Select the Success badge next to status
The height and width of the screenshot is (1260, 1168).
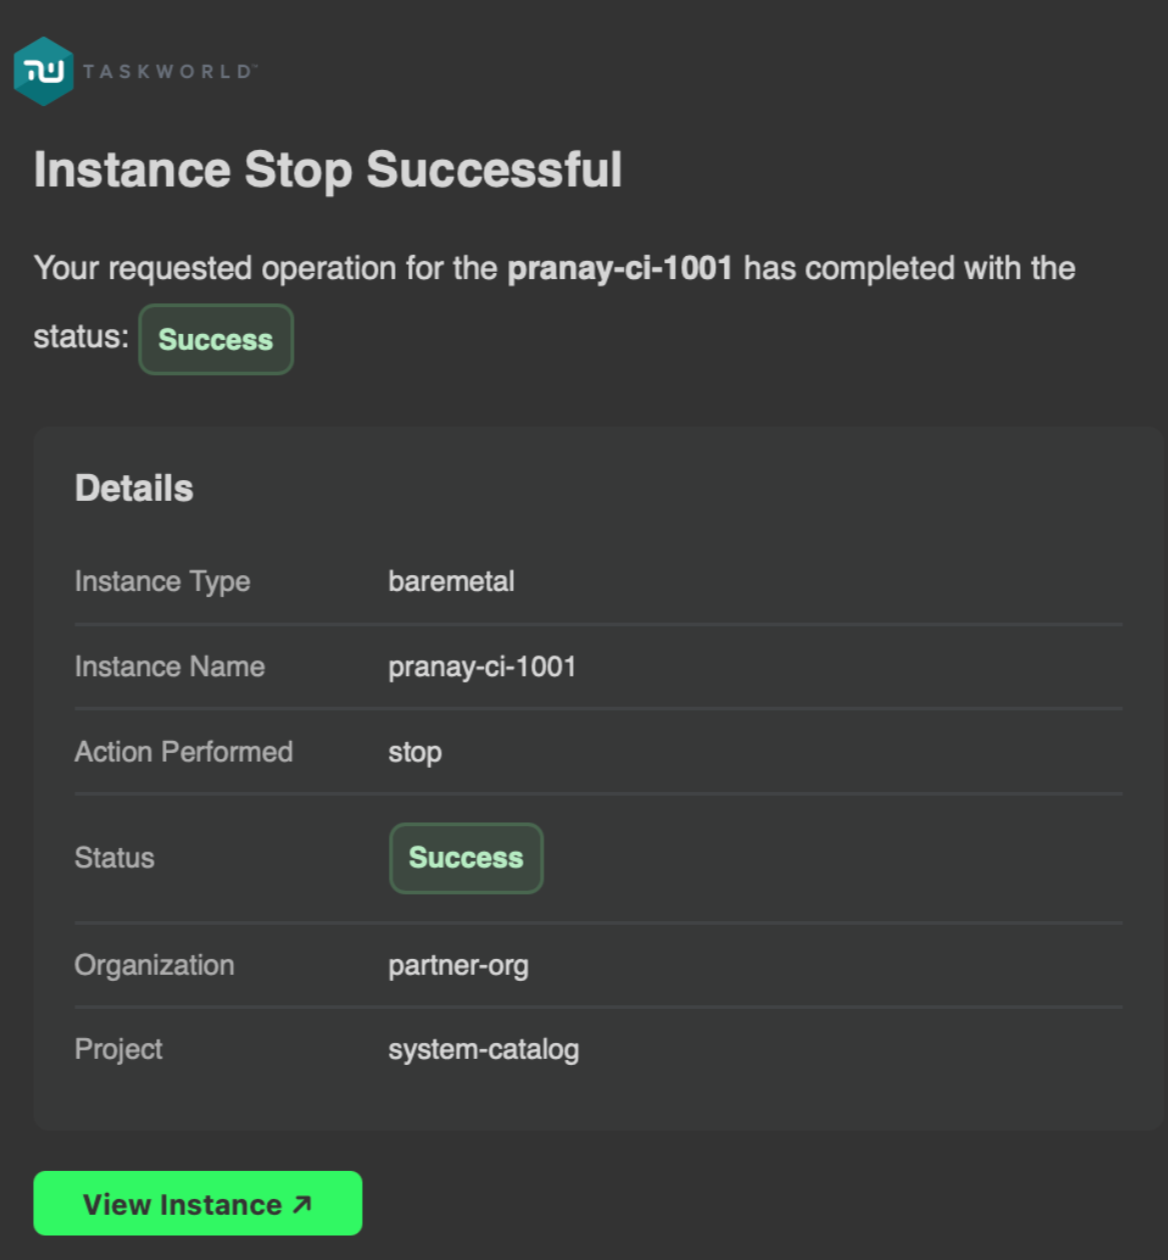(x=215, y=340)
